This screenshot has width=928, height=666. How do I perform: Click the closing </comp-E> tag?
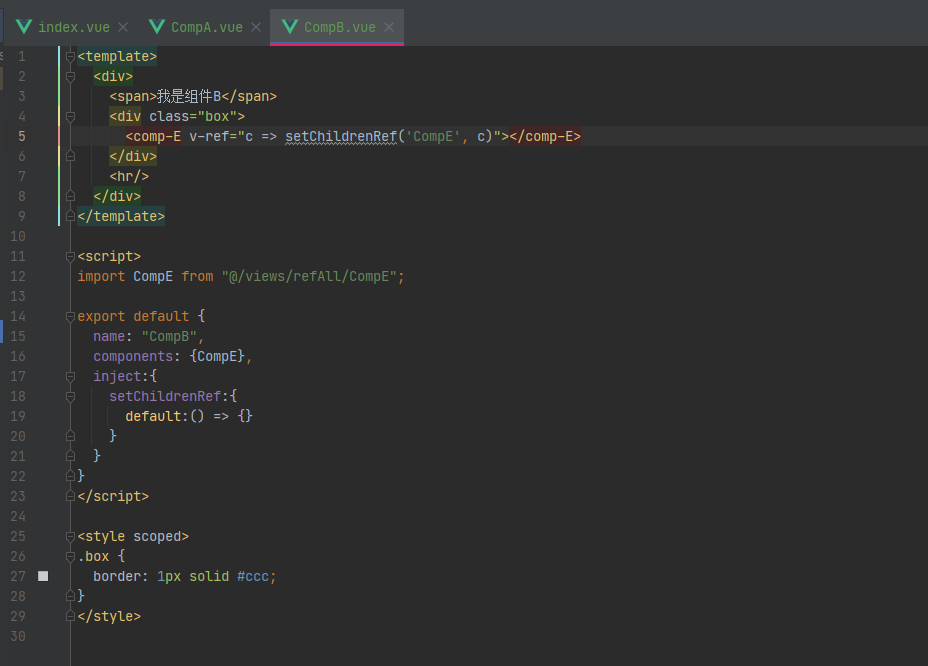(545, 137)
